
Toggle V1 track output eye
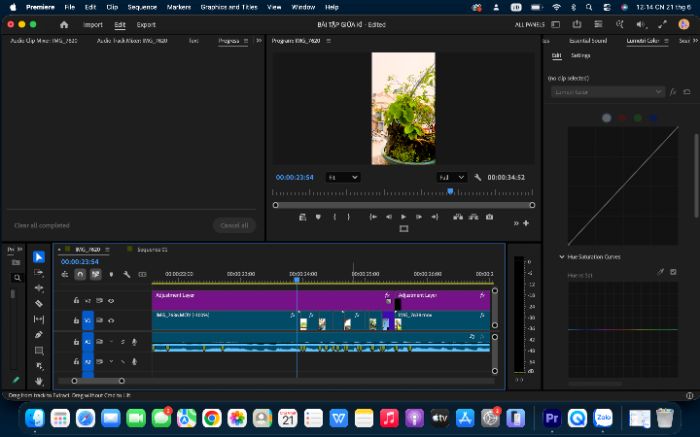(x=111, y=320)
